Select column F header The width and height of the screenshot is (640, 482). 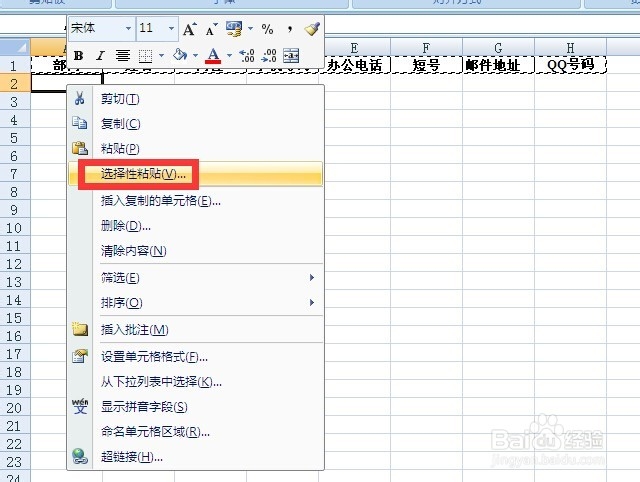point(427,47)
